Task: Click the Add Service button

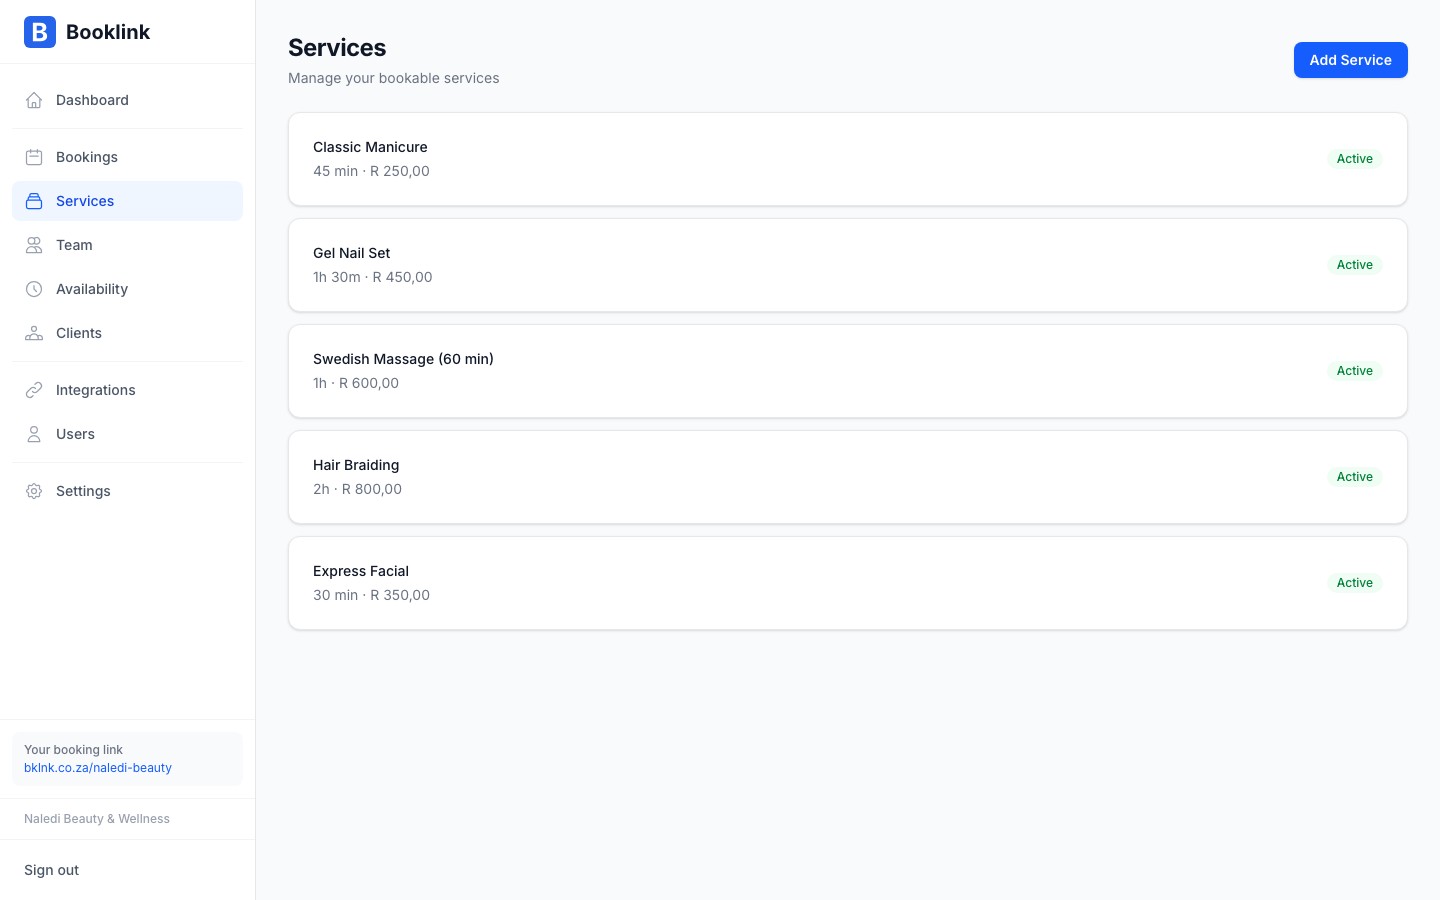Action: [x=1351, y=60]
